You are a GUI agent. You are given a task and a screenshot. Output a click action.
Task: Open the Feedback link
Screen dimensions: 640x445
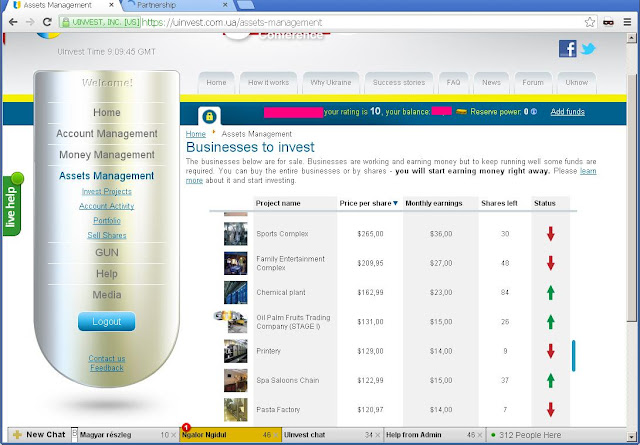[107, 368]
